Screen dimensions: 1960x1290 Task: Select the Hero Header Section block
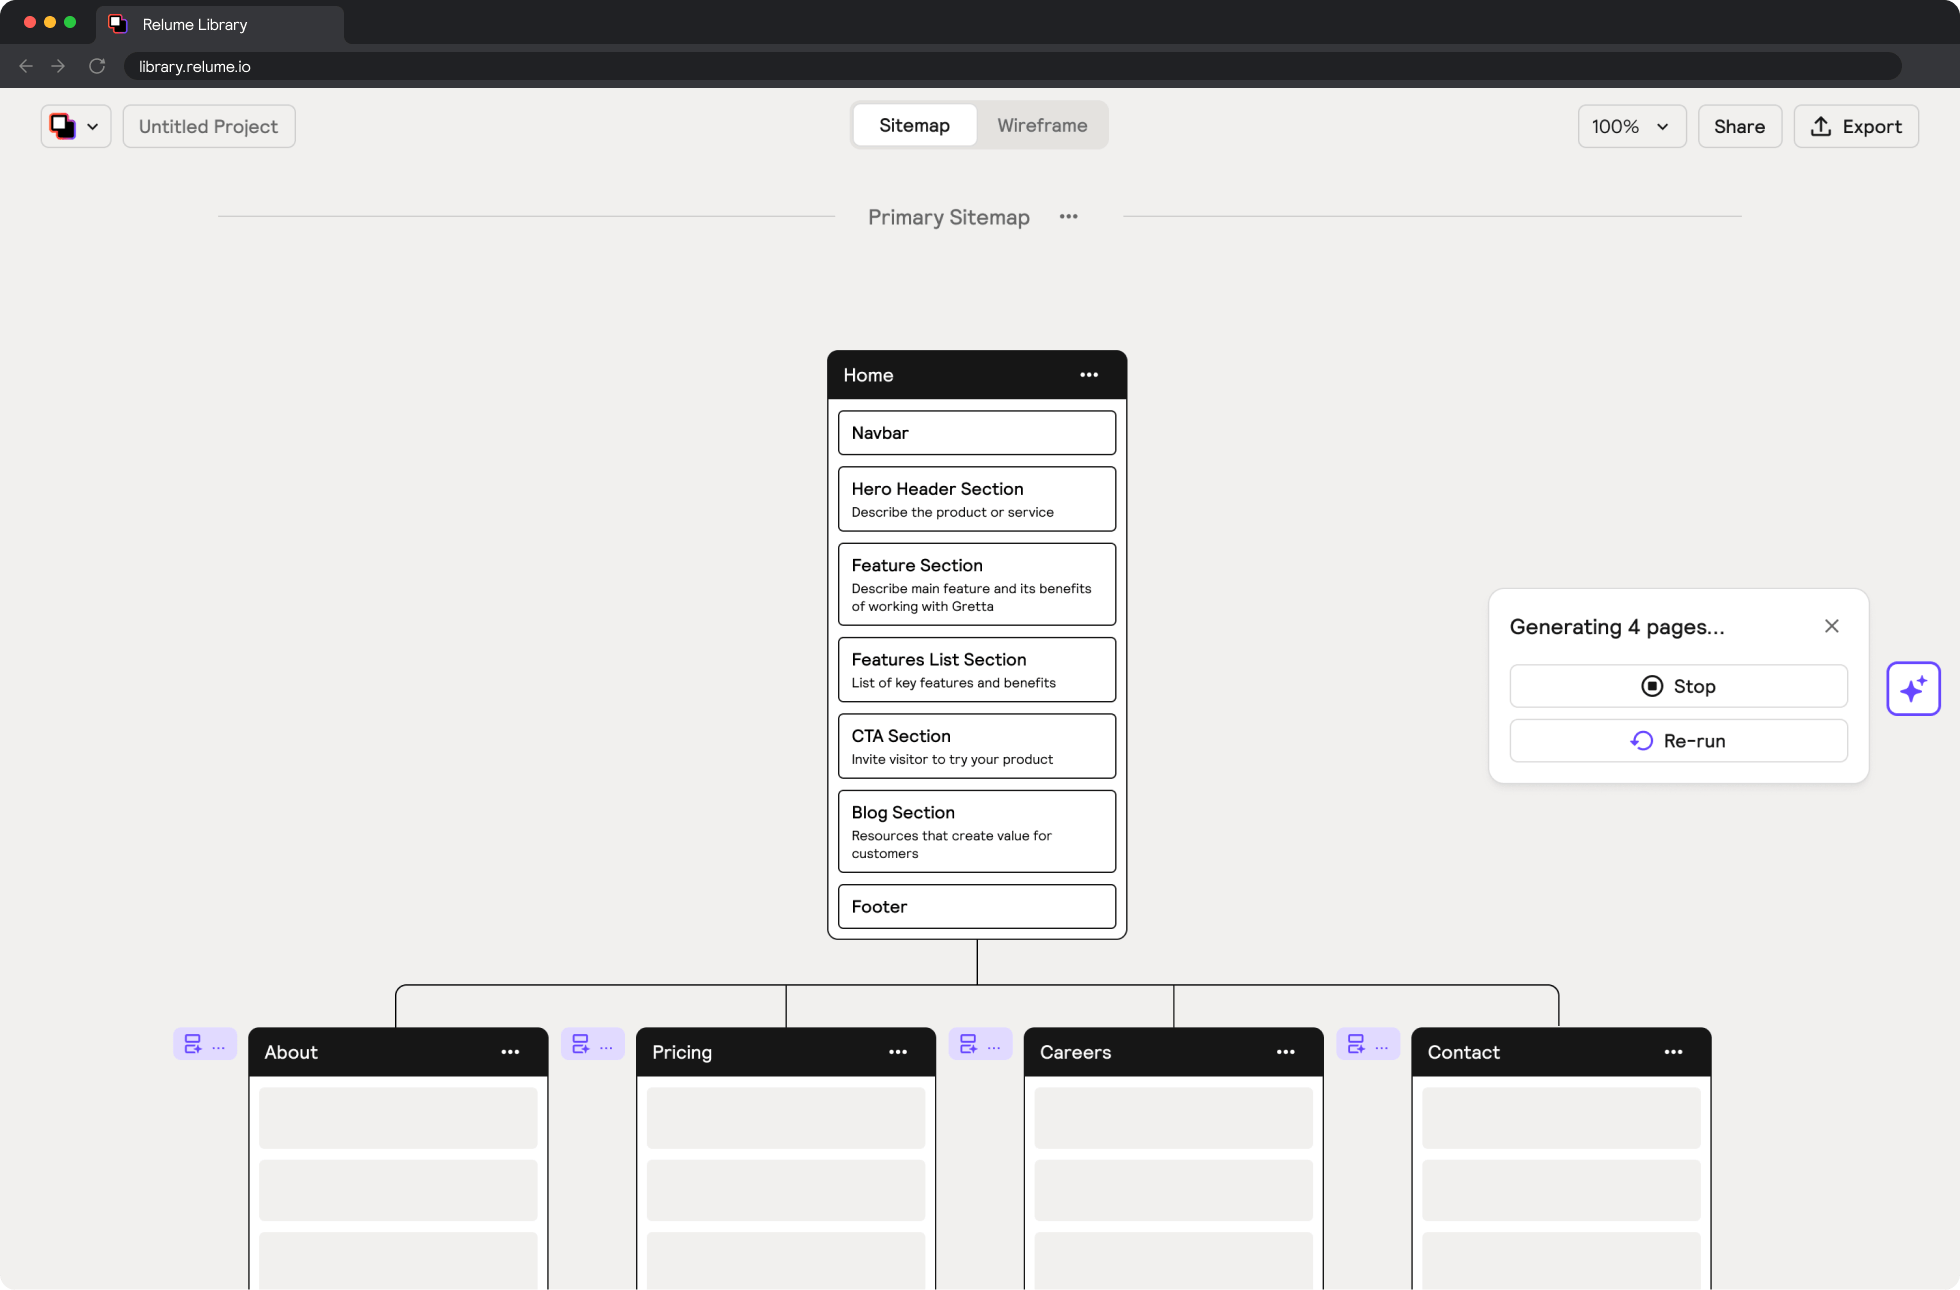pyautogui.click(x=976, y=499)
